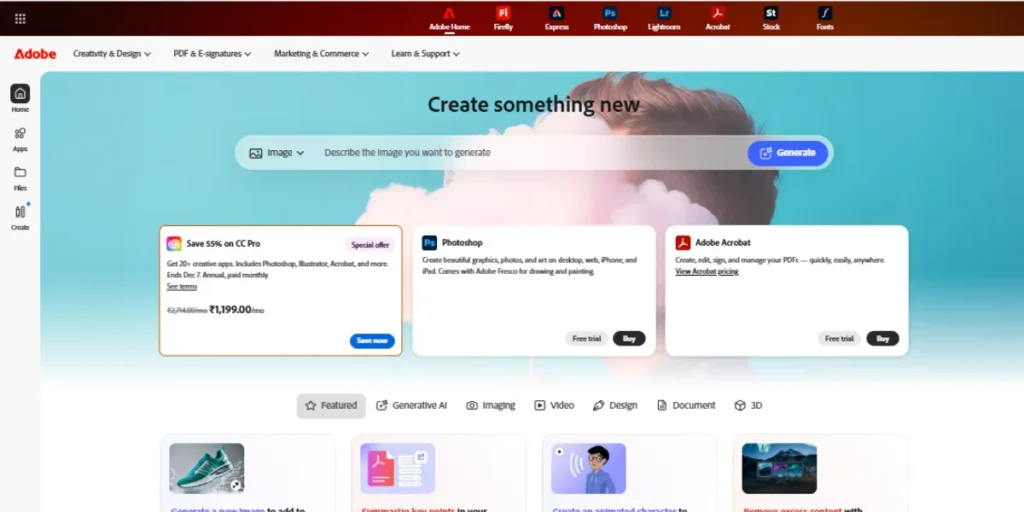Expand the Creativity & Design menu
The height and width of the screenshot is (512, 1024).
pos(112,54)
